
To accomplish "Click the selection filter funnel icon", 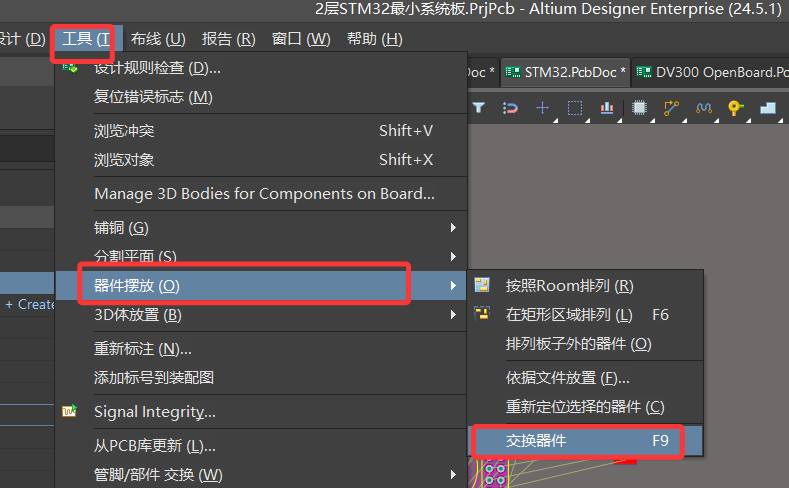I will [x=479, y=108].
